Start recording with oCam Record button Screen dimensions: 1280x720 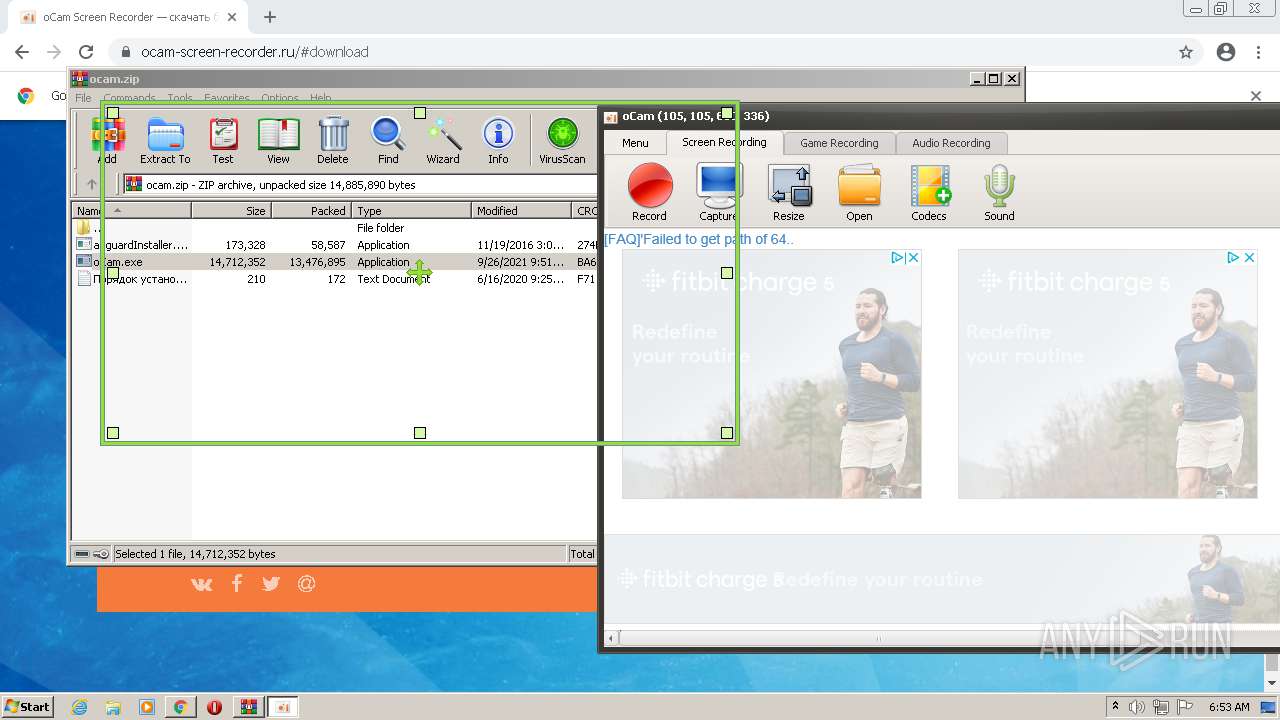tap(649, 193)
